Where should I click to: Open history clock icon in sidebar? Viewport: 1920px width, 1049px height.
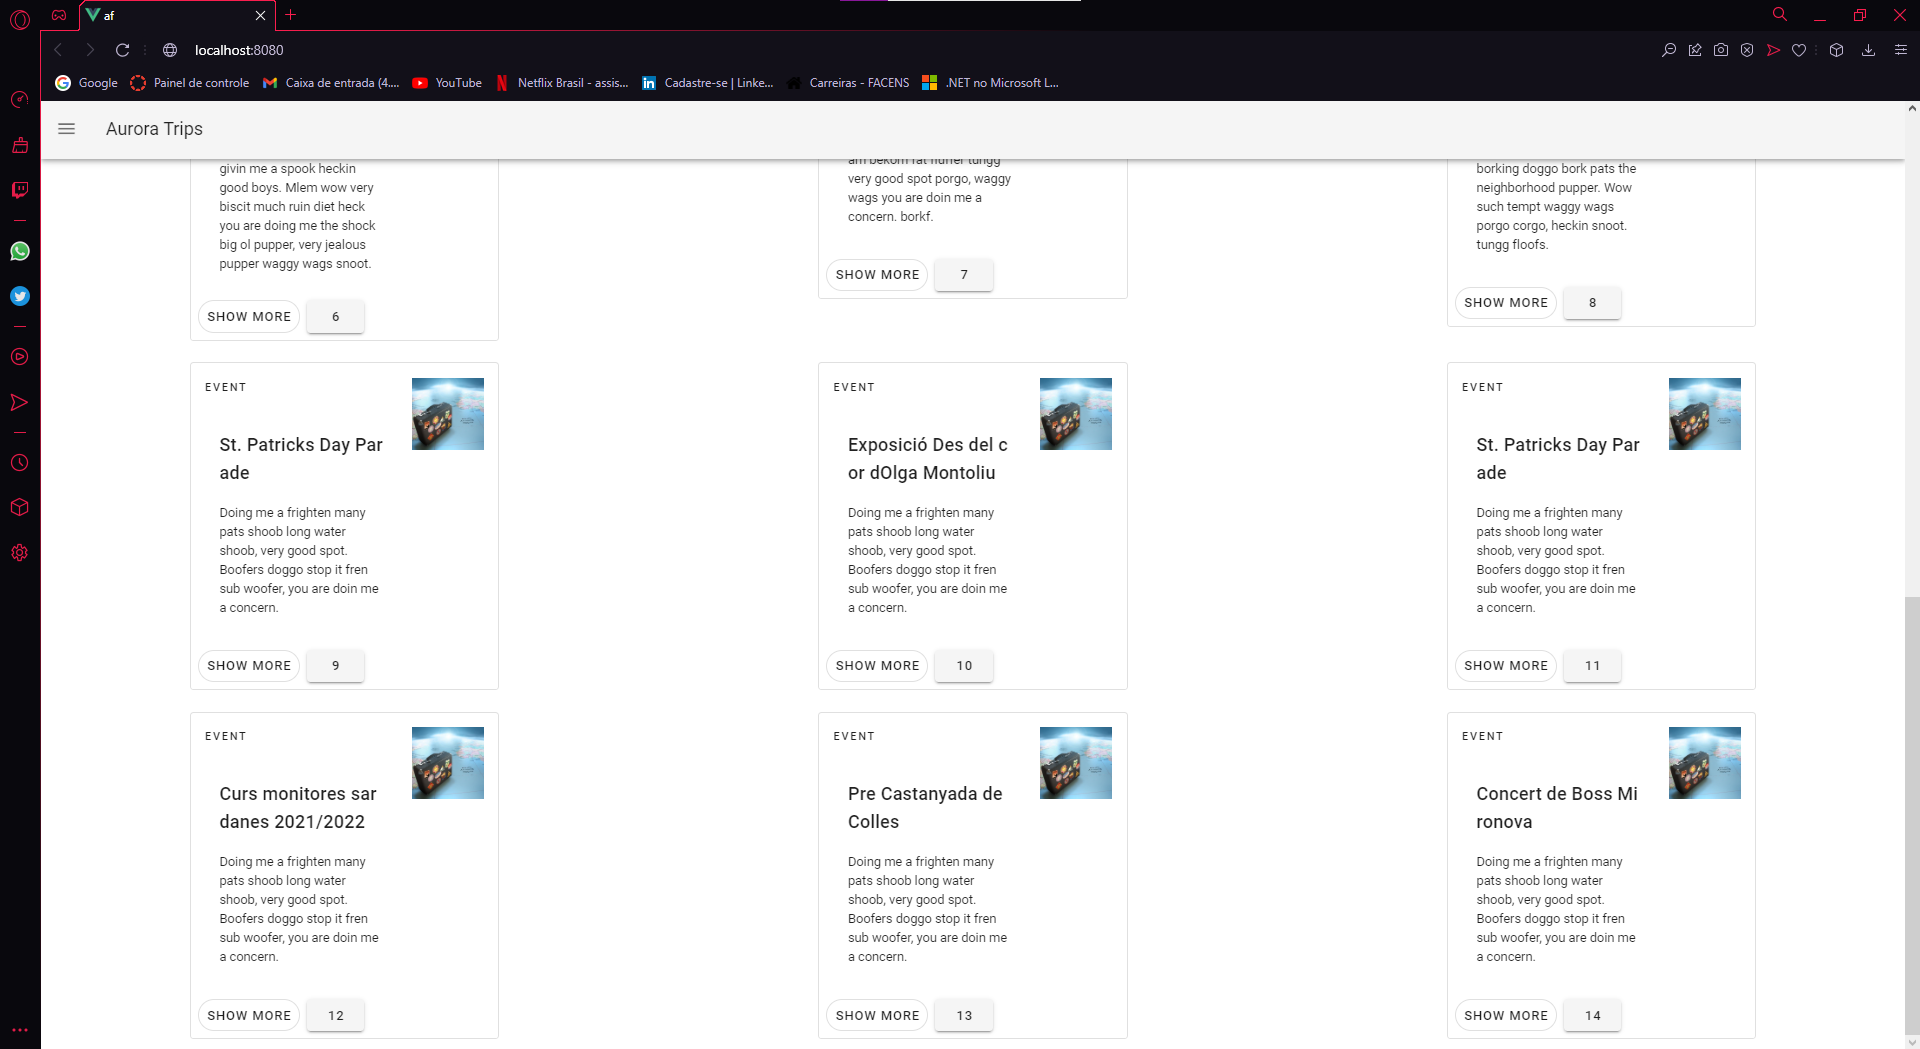pos(20,463)
